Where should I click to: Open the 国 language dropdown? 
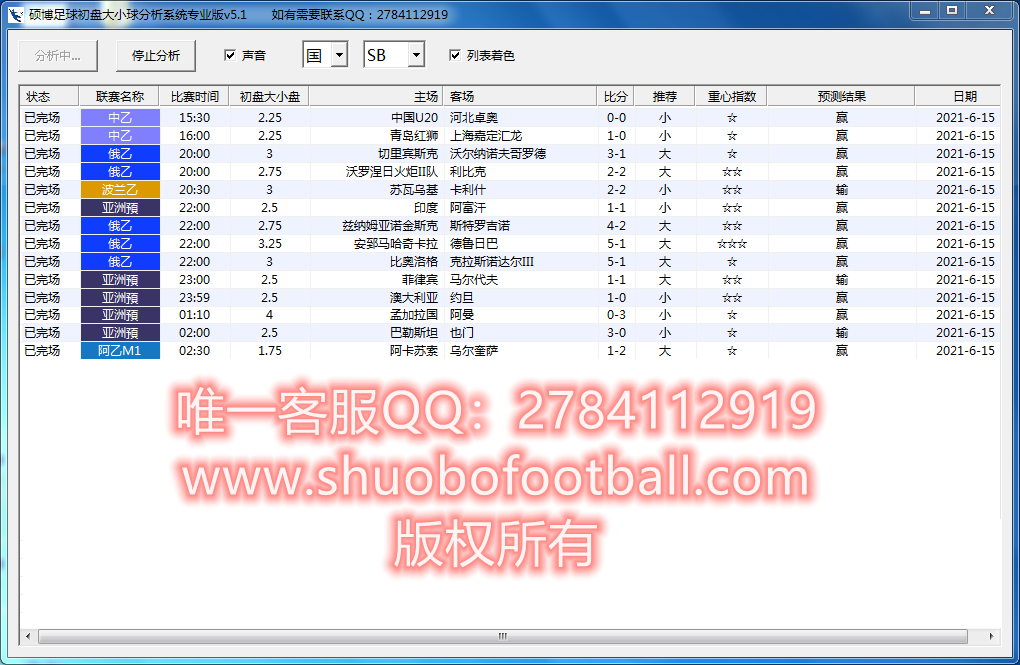(x=340, y=55)
